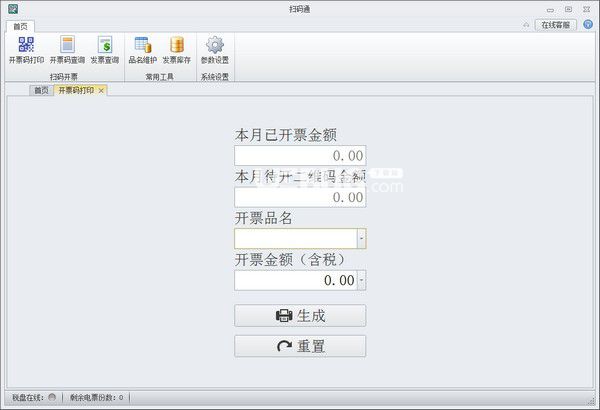Open 参数设置 gear settings
This screenshot has height=410, width=600.
tap(215, 50)
